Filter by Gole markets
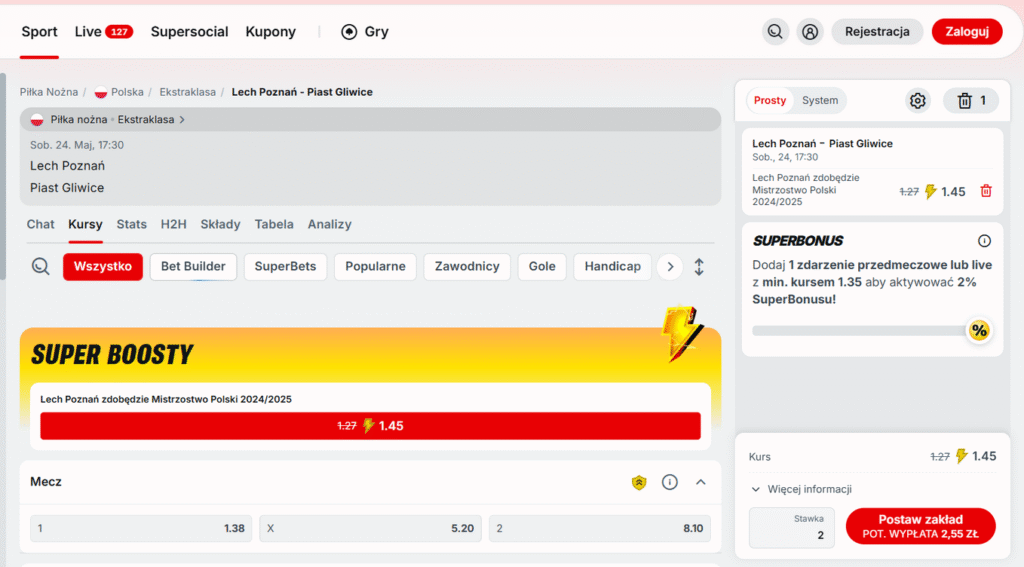 [x=542, y=267]
